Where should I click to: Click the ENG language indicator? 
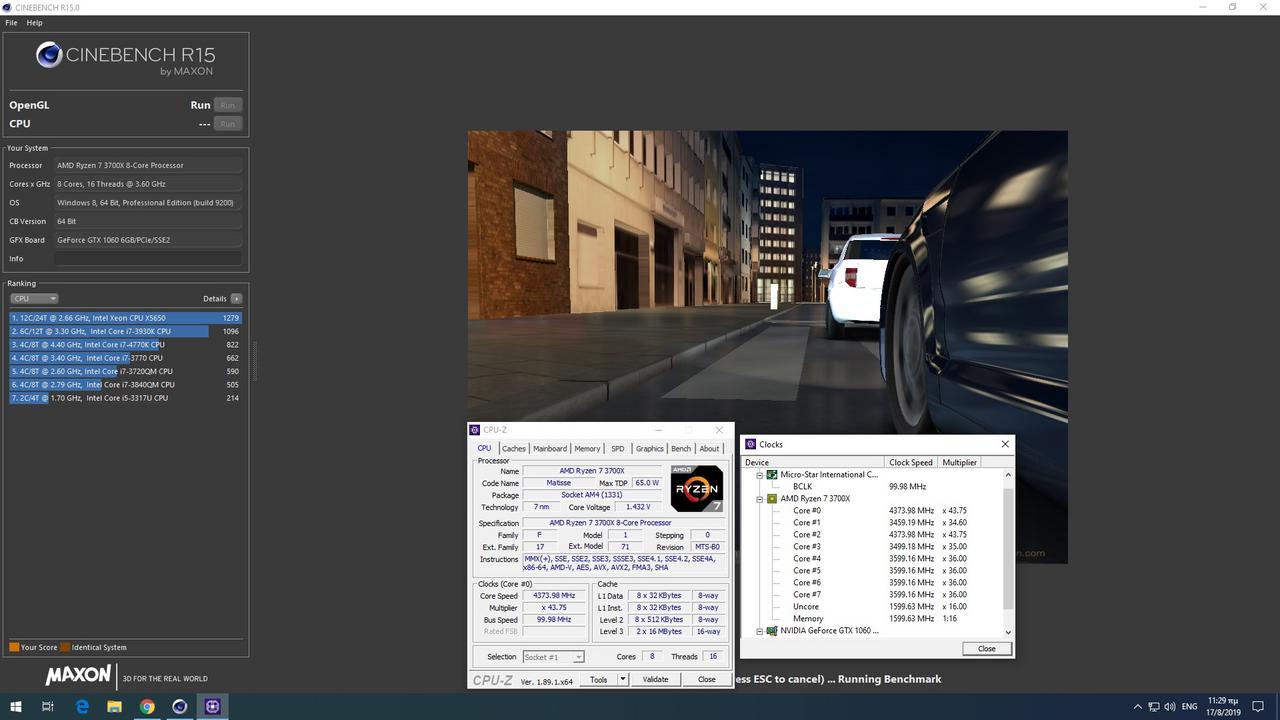coord(1190,707)
